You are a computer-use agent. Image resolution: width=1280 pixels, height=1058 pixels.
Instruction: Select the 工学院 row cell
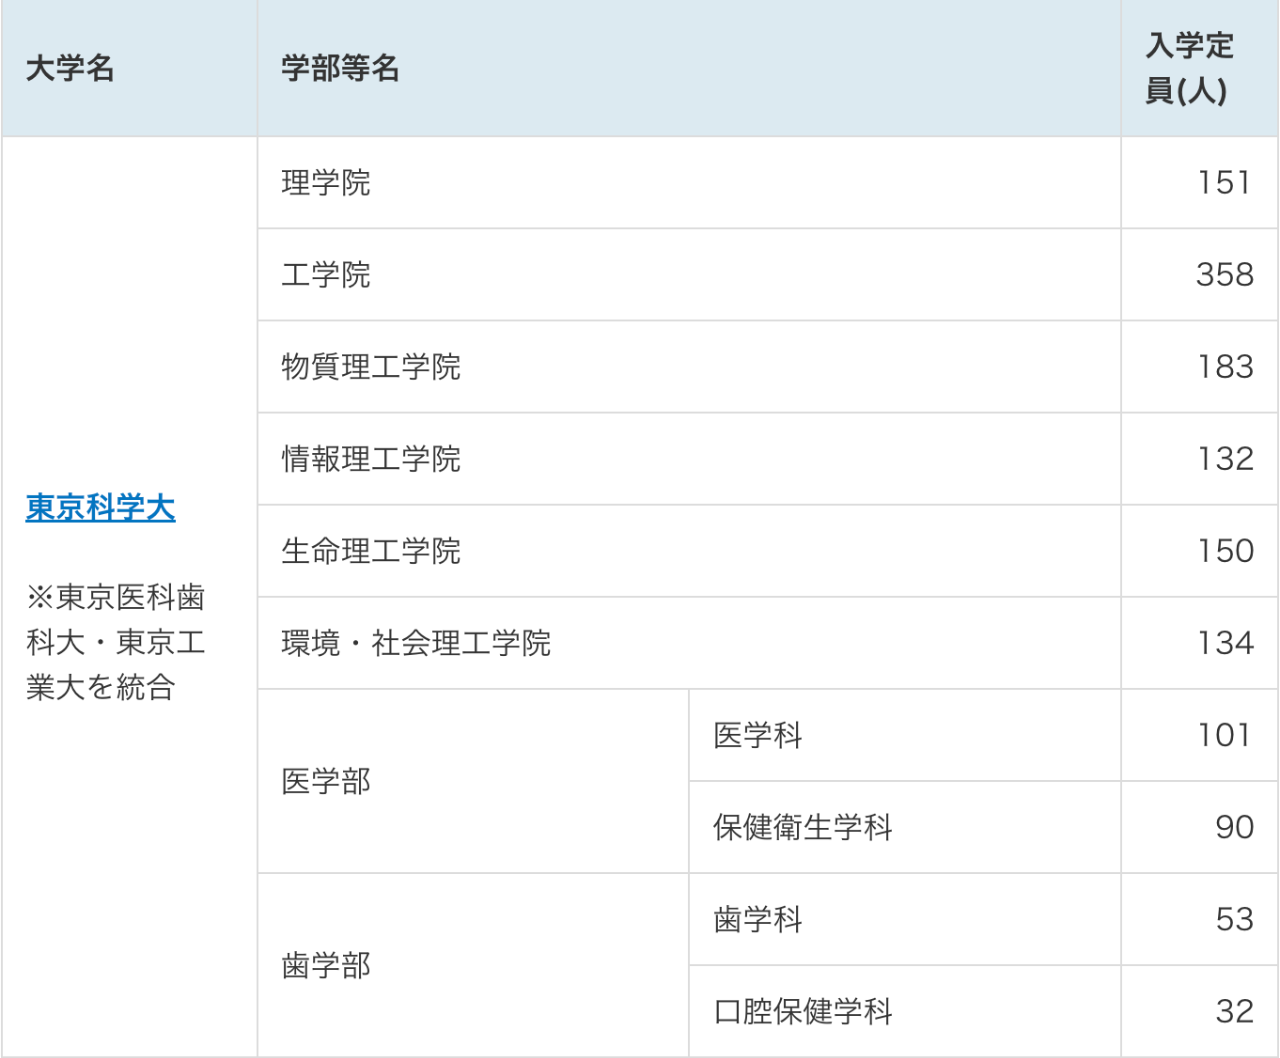326,275
